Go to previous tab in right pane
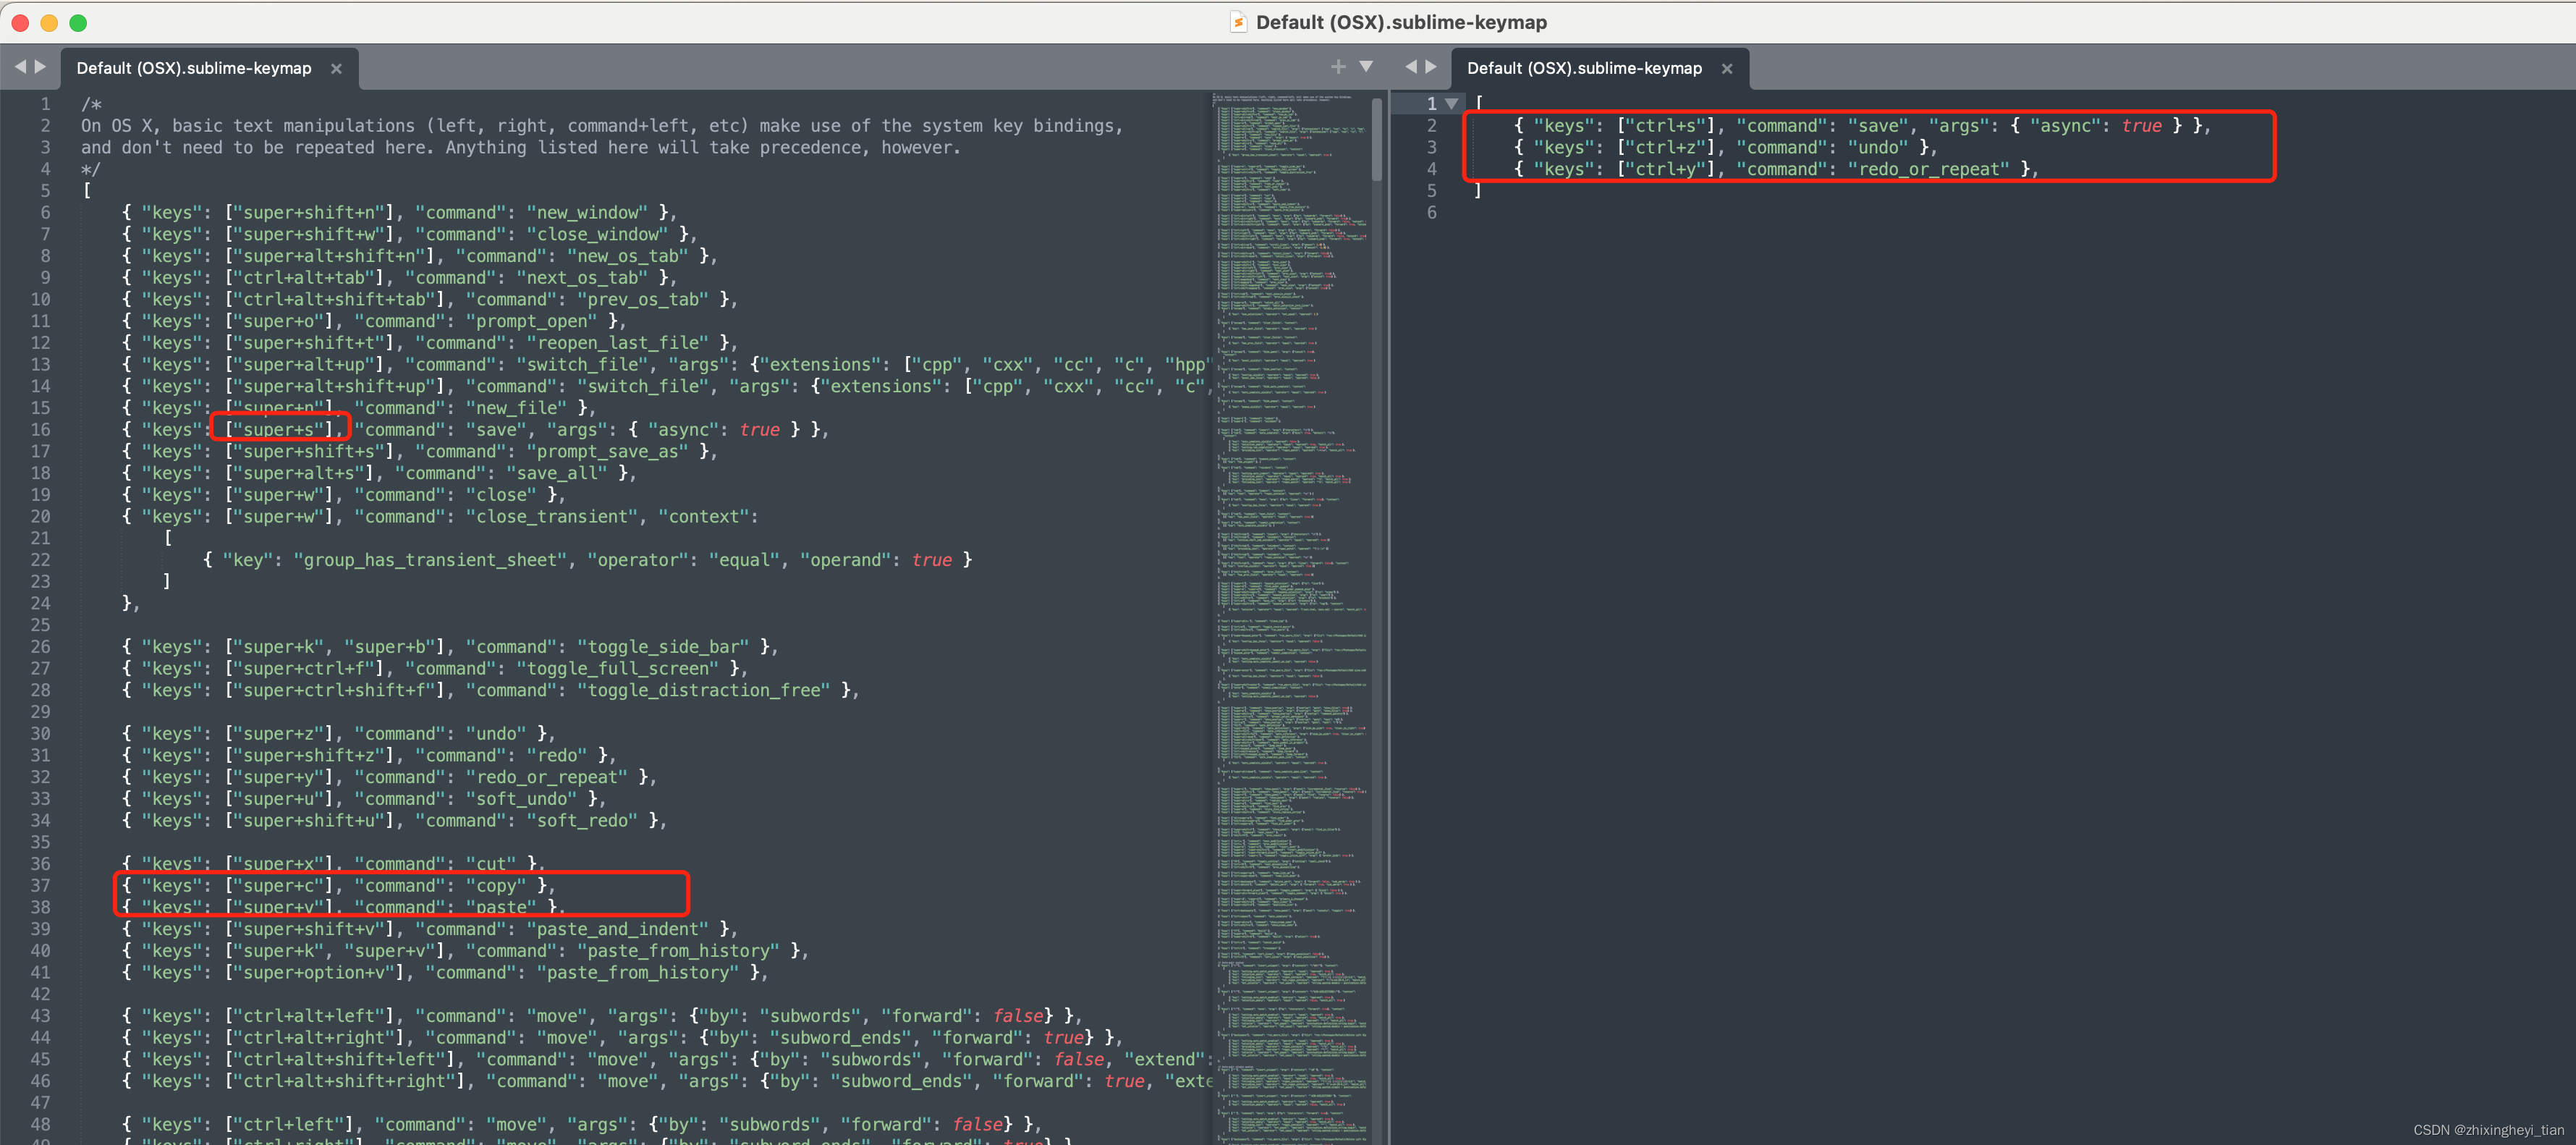This screenshot has width=2576, height=1145. tap(1411, 67)
